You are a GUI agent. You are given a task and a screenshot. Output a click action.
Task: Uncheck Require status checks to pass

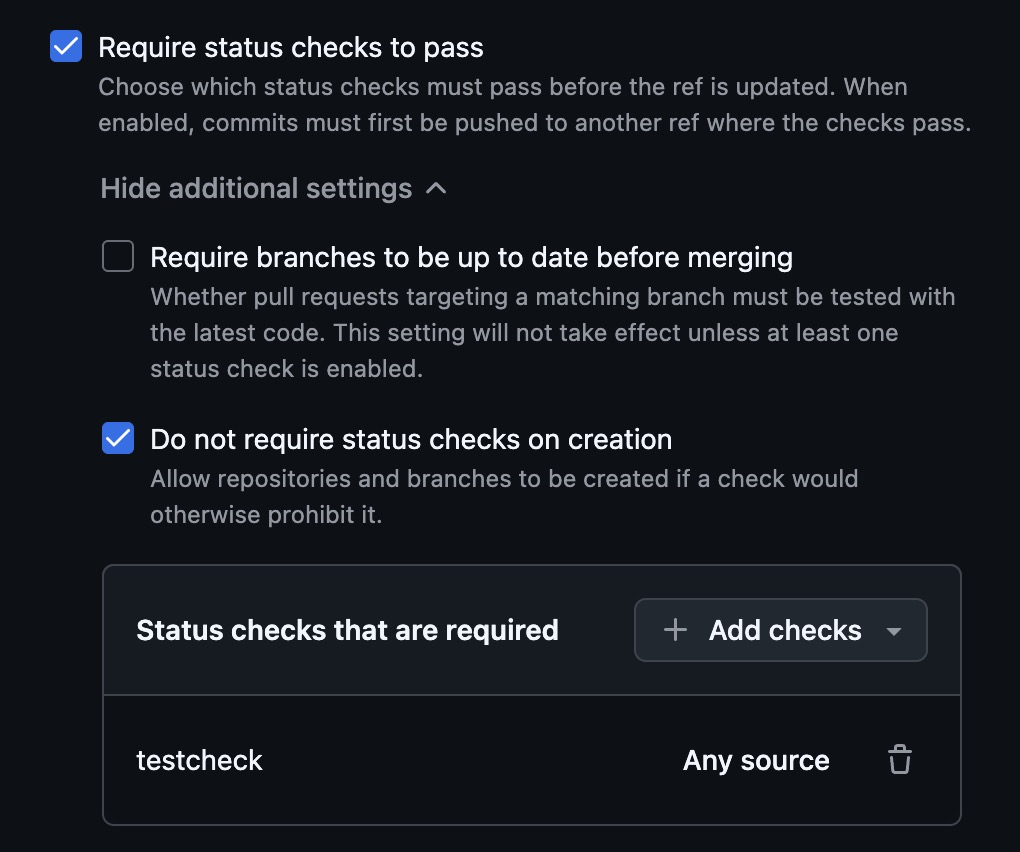coord(66,47)
